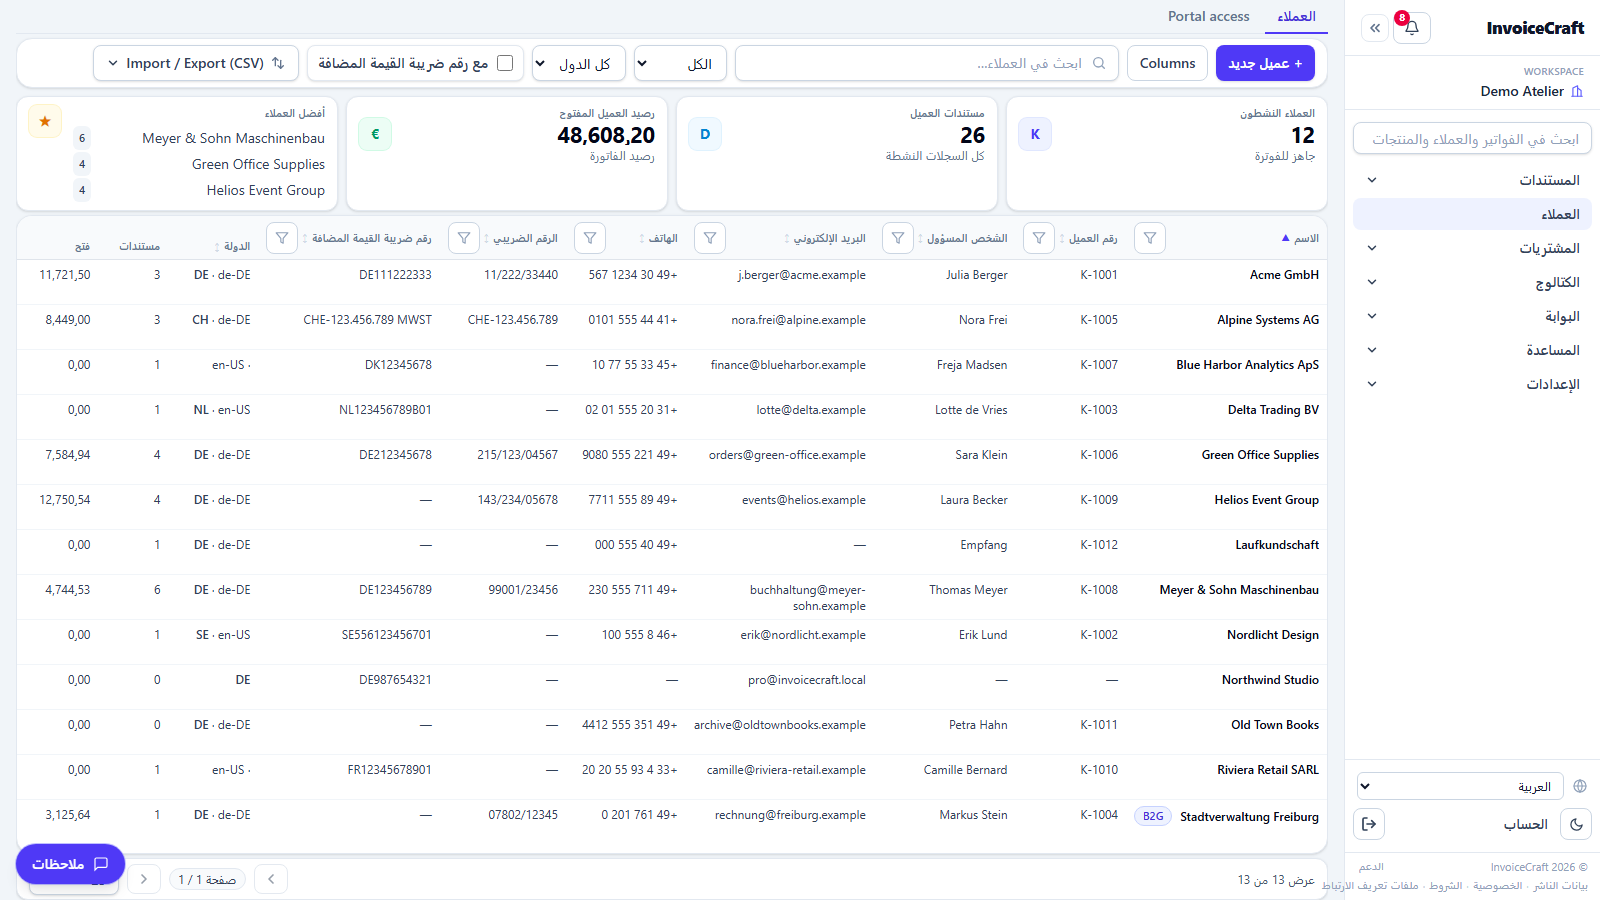This screenshot has height=900, width=1600.
Task: Open the filter for رقم ضريبة القيمة المضافة column
Action: click(x=282, y=238)
